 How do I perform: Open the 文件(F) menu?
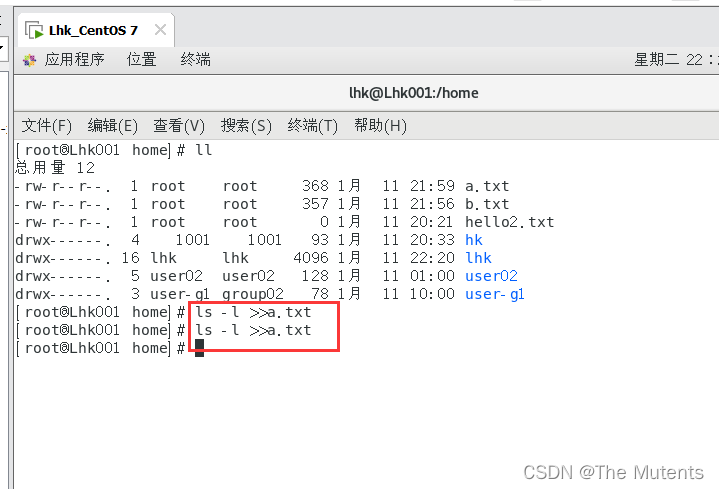pyautogui.click(x=47, y=125)
